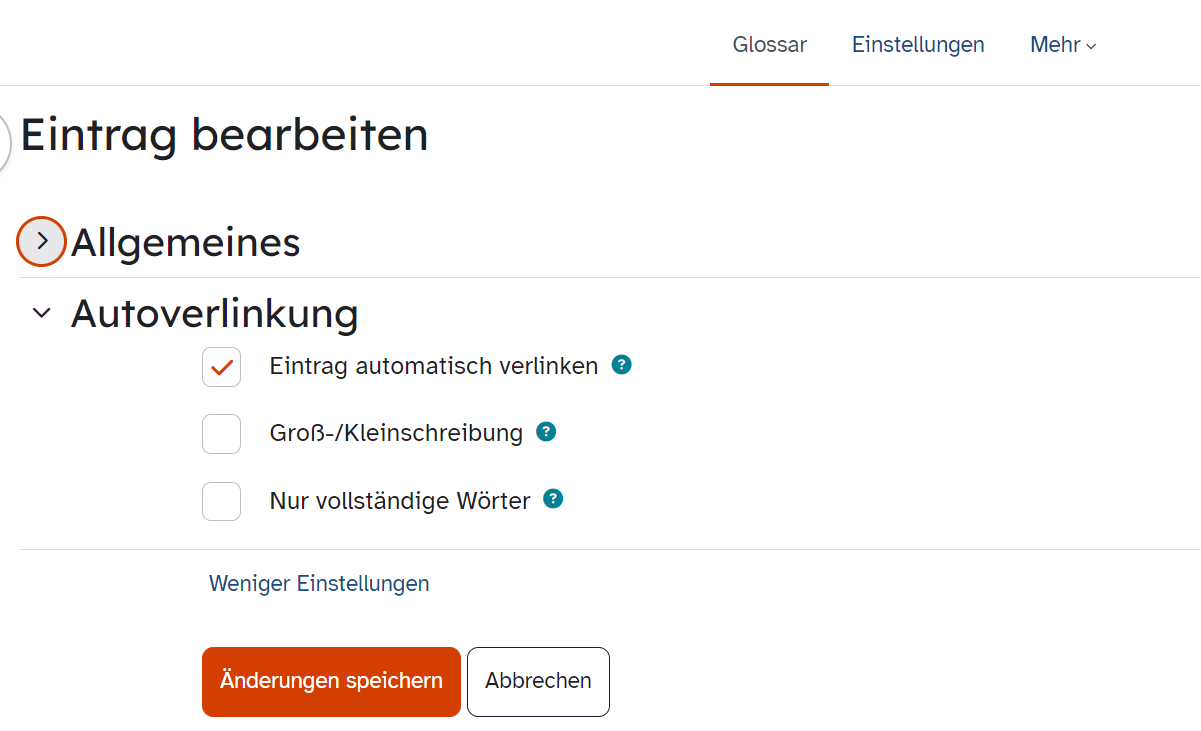Screen dimensions: 1201x731
Task: Tick the Nur vollständige Wörter checkbox
Action: pyautogui.click(x=221, y=501)
